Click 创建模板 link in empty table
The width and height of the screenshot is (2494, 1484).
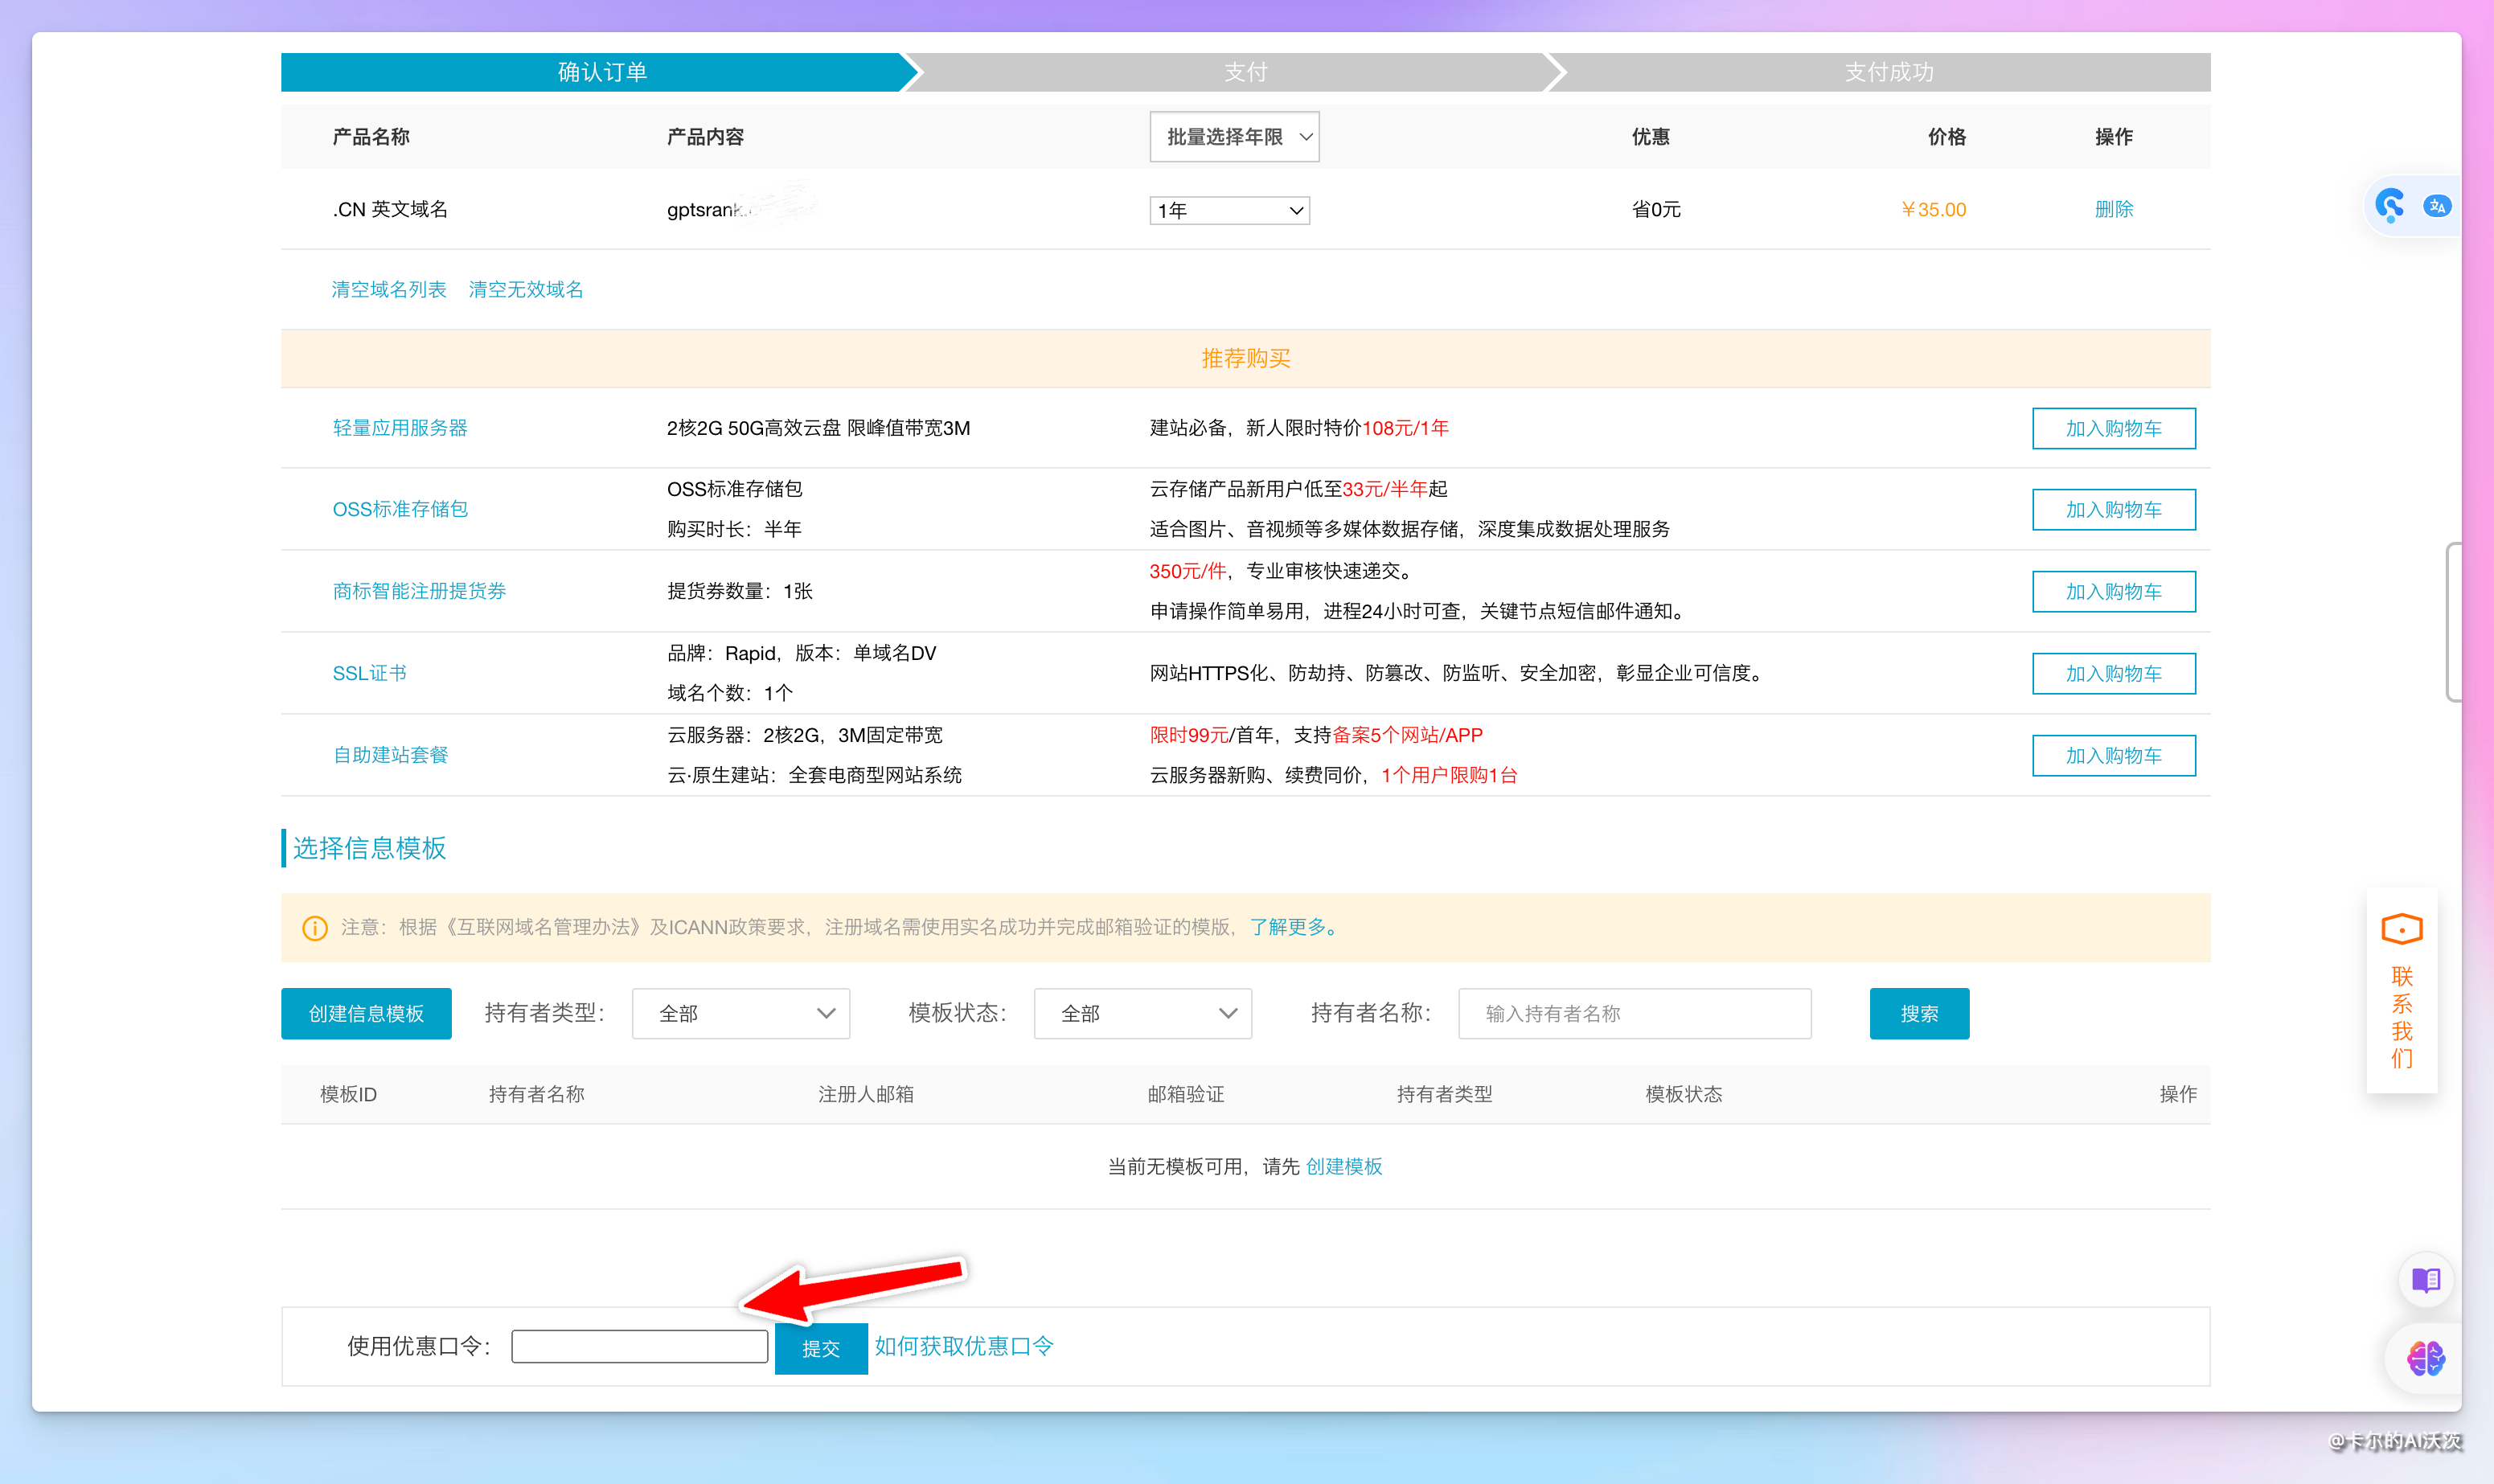(1343, 1166)
